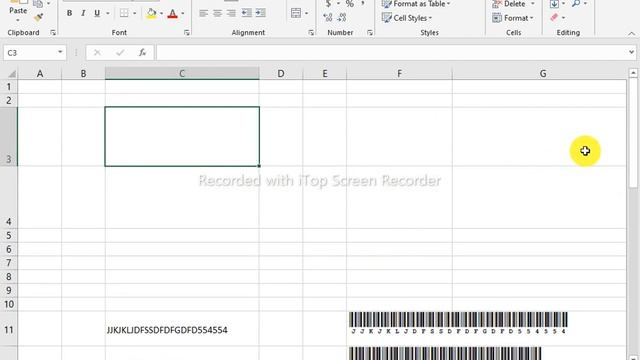Click the Delete cells button
The image size is (640, 360).
tap(509, 4)
